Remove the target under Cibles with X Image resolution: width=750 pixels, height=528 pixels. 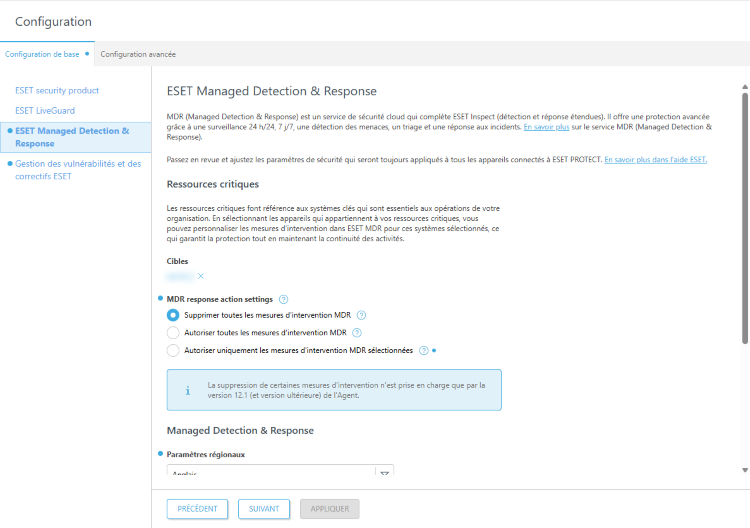(x=200, y=276)
